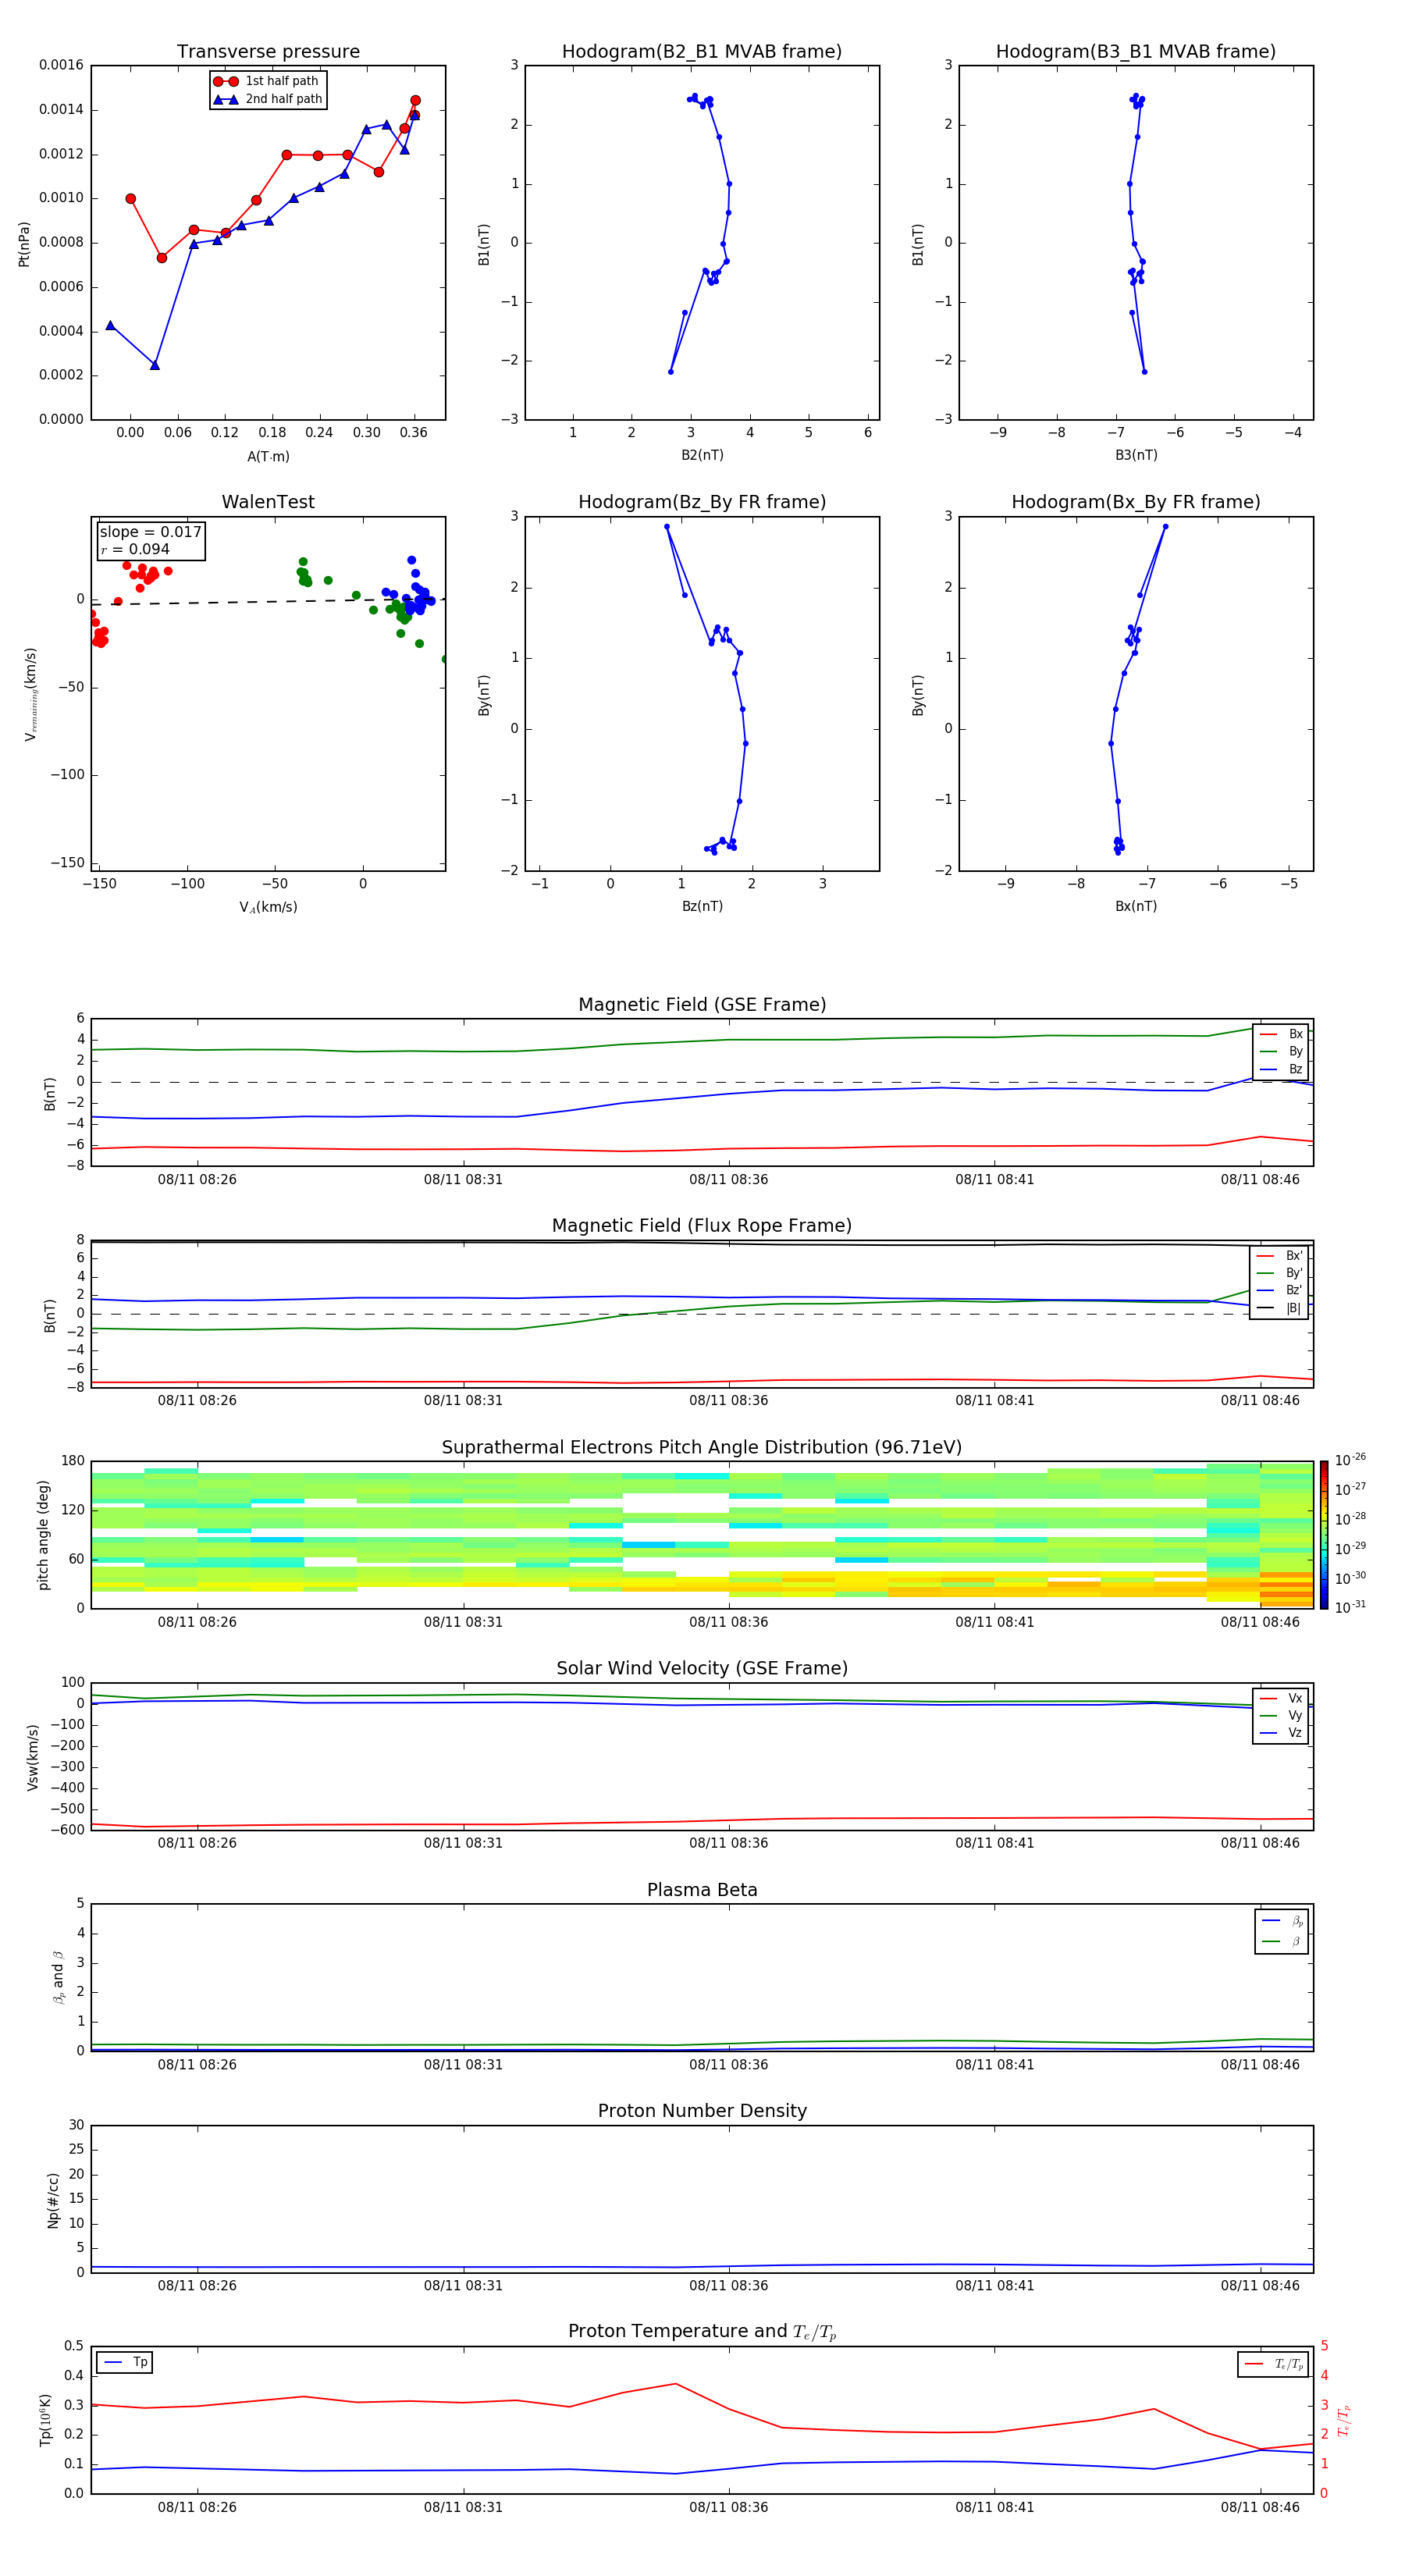Select the "pitch angle (deg)" axis label

pyautogui.click(x=43, y=1535)
